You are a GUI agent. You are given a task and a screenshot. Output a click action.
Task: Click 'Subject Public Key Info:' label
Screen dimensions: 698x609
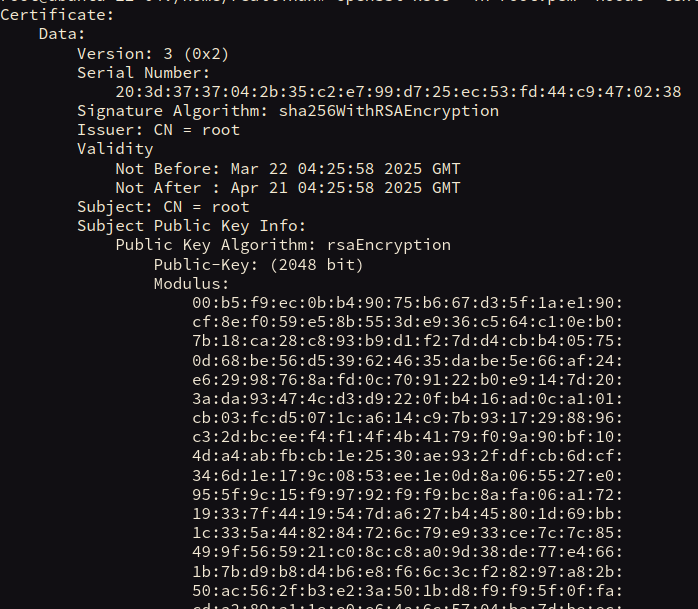click(x=191, y=227)
